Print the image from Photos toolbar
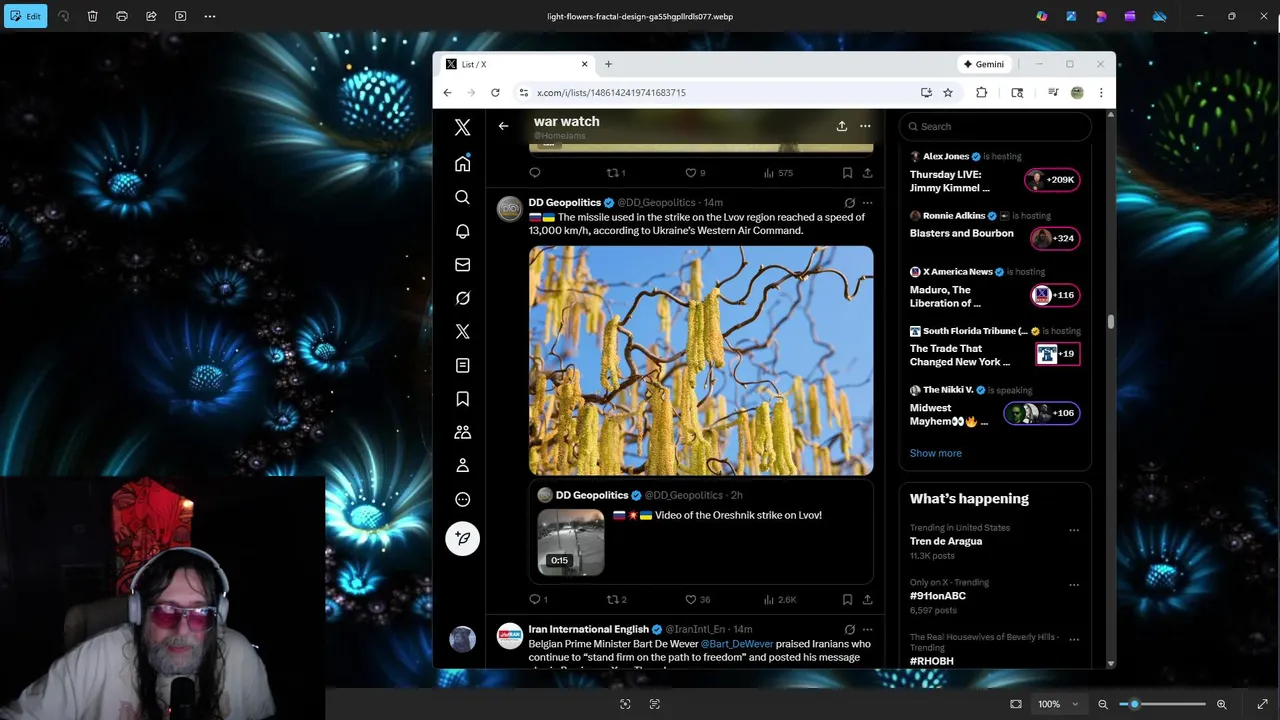1280x720 pixels. pyautogui.click(x=121, y=16)
